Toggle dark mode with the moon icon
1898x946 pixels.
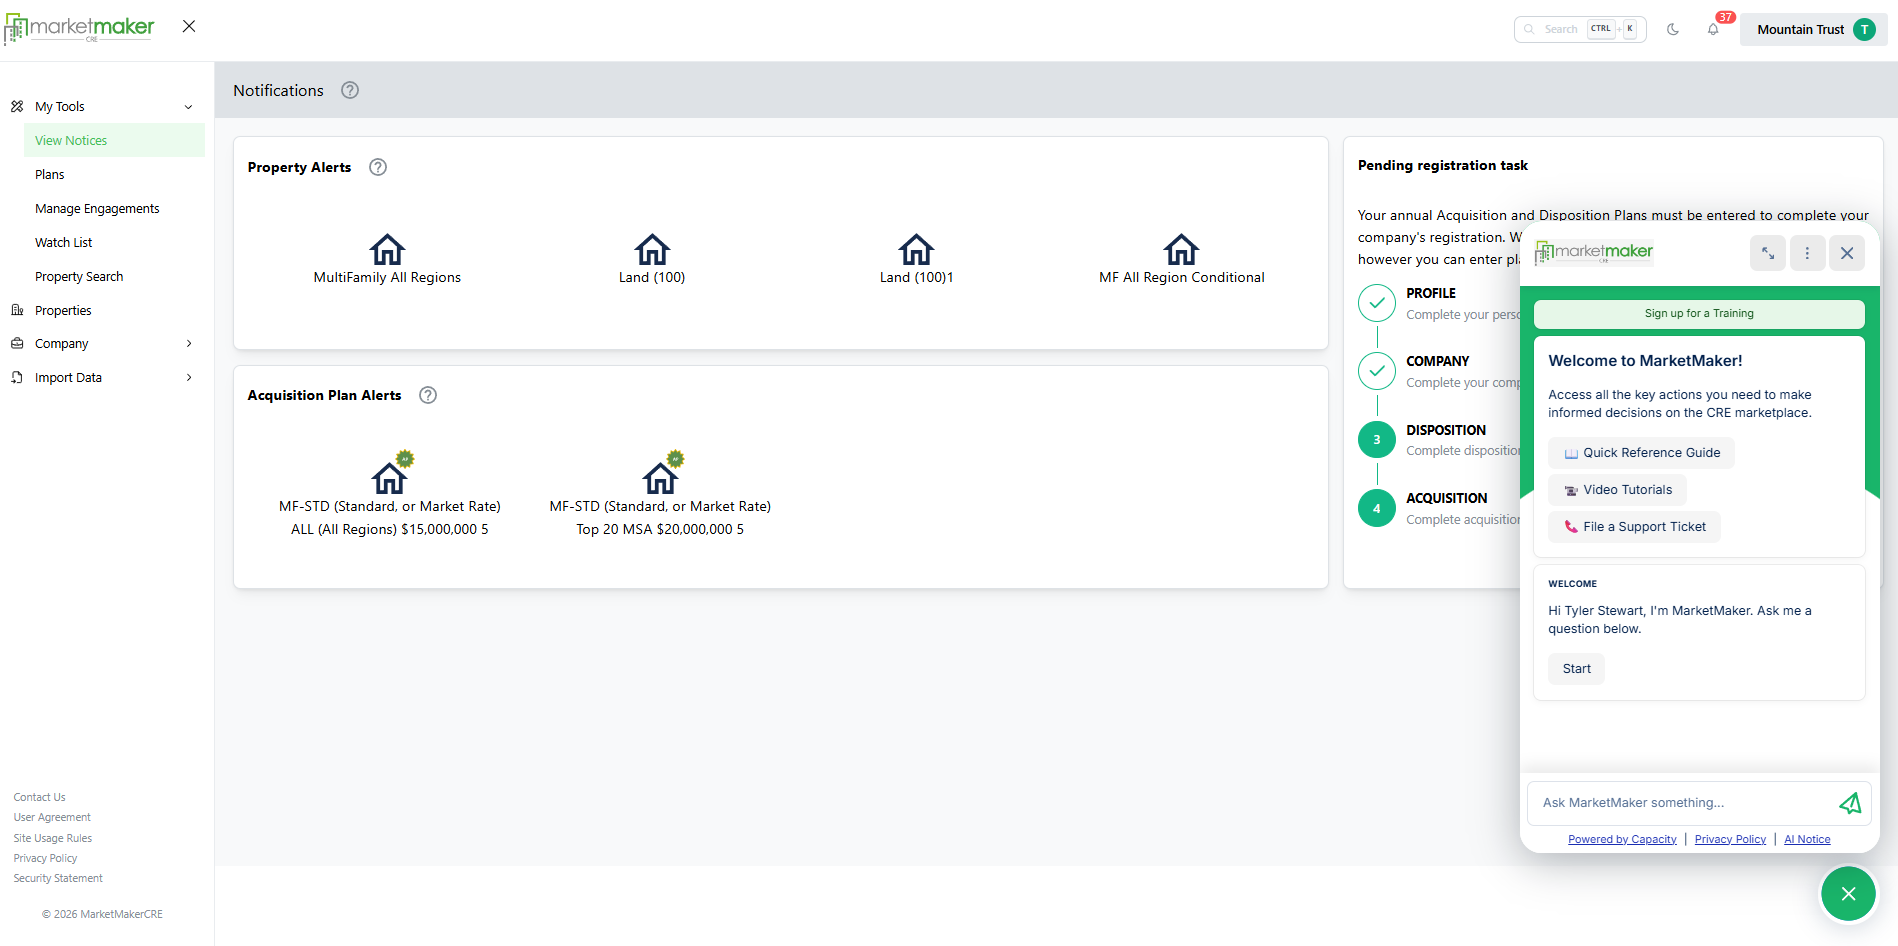tap(1673, 30)
